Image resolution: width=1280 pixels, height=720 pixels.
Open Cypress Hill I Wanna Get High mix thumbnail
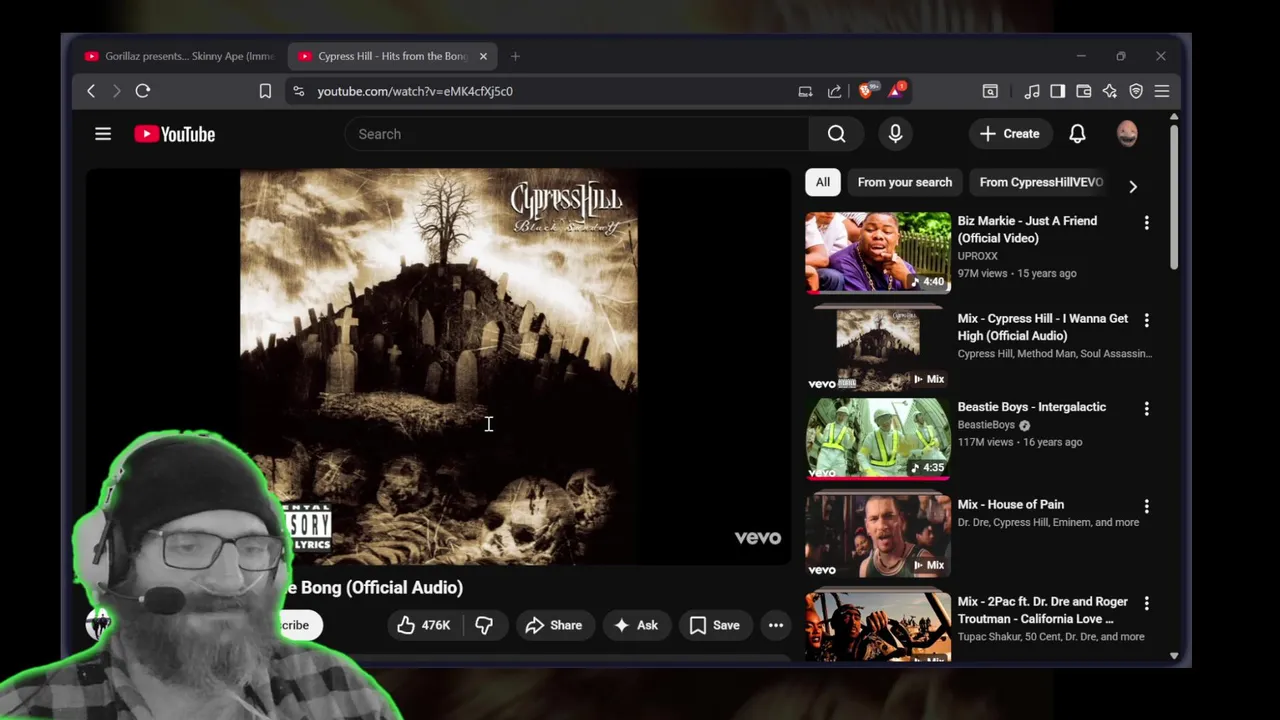878,348
